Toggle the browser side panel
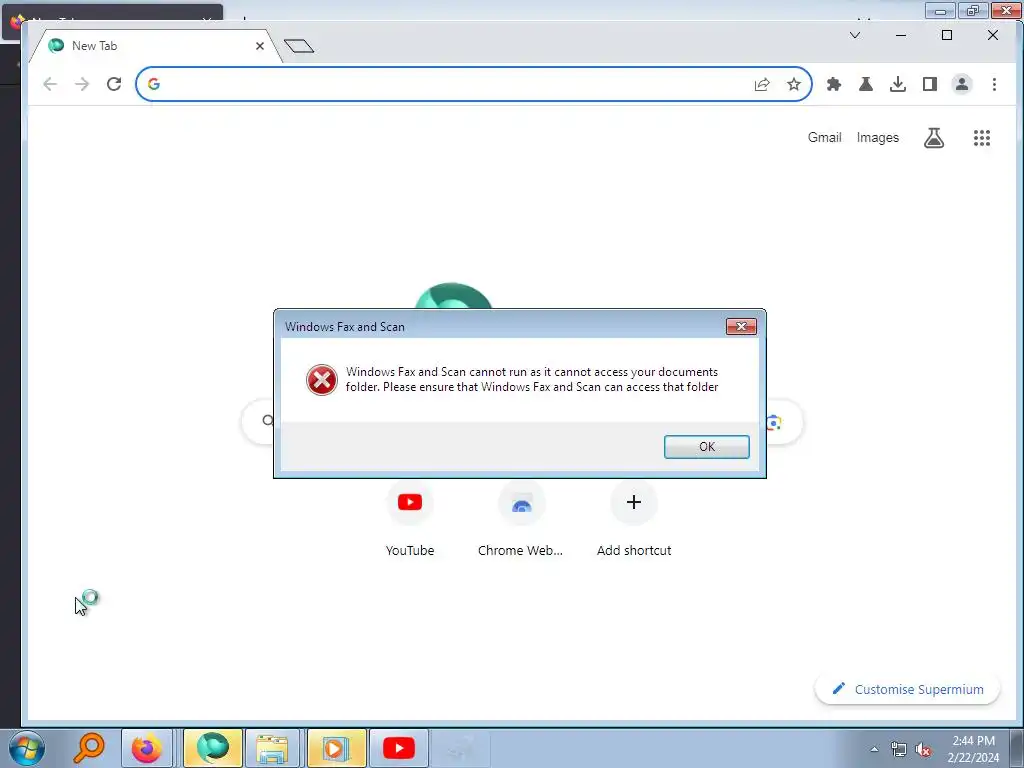1024x768 pixels. coord(930,84)
